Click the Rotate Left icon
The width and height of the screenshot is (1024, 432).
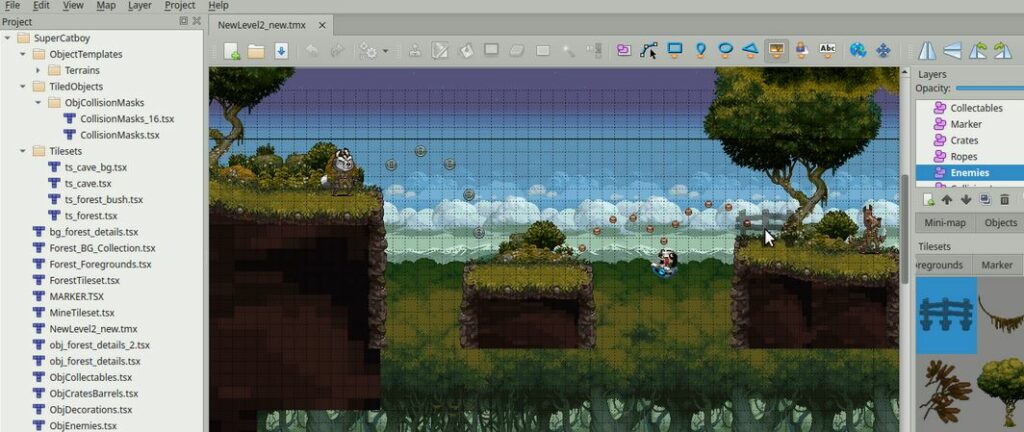[978, 51]
